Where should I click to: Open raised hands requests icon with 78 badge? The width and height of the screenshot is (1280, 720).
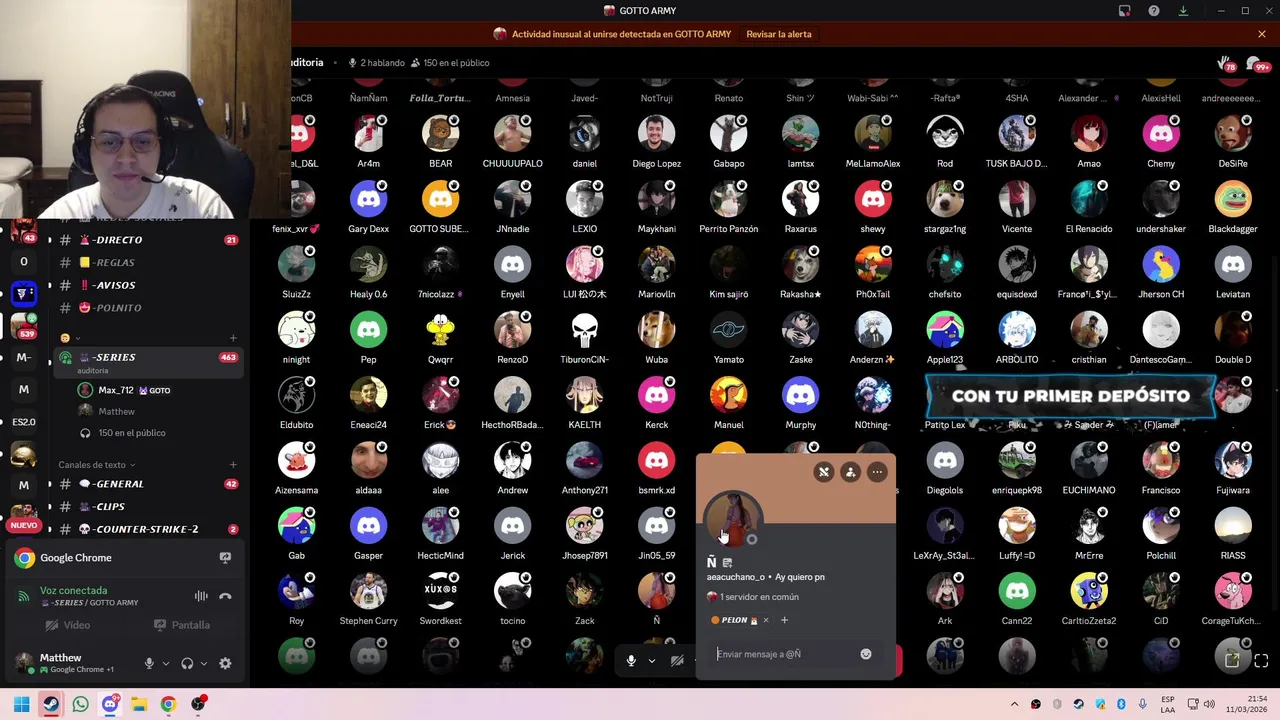[x=1226, y=64]
